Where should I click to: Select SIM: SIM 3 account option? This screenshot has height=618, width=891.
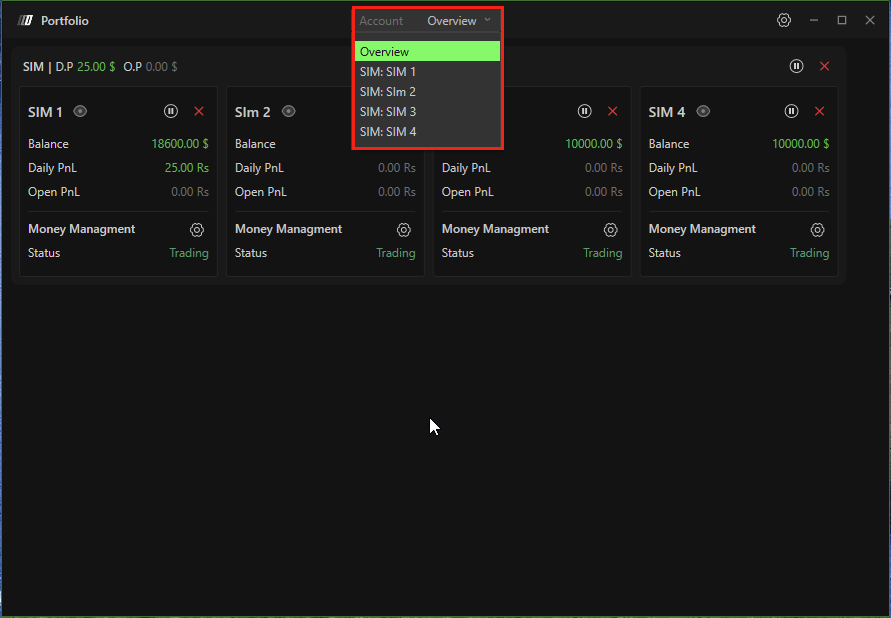[427, 112]
